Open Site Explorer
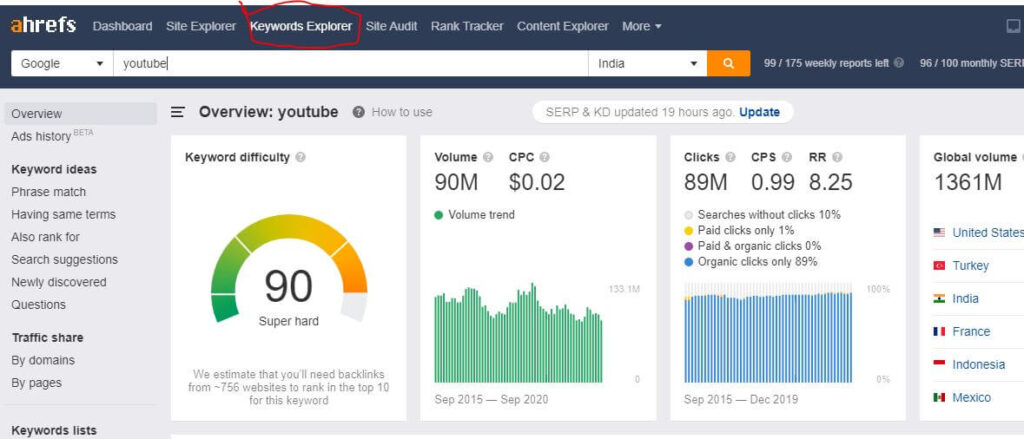Image resolution: width=1024 pixels, height=439 pixels. (x=200, y=26)
